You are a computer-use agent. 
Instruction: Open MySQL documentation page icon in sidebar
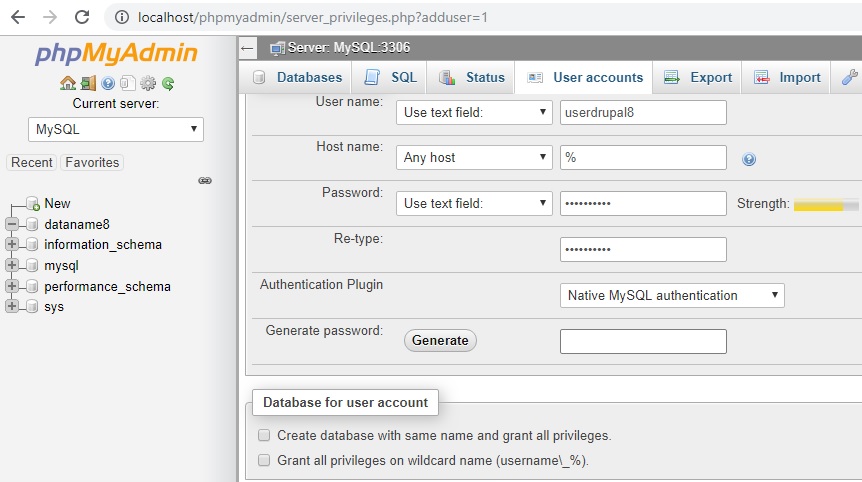click(x=128, y=83)
